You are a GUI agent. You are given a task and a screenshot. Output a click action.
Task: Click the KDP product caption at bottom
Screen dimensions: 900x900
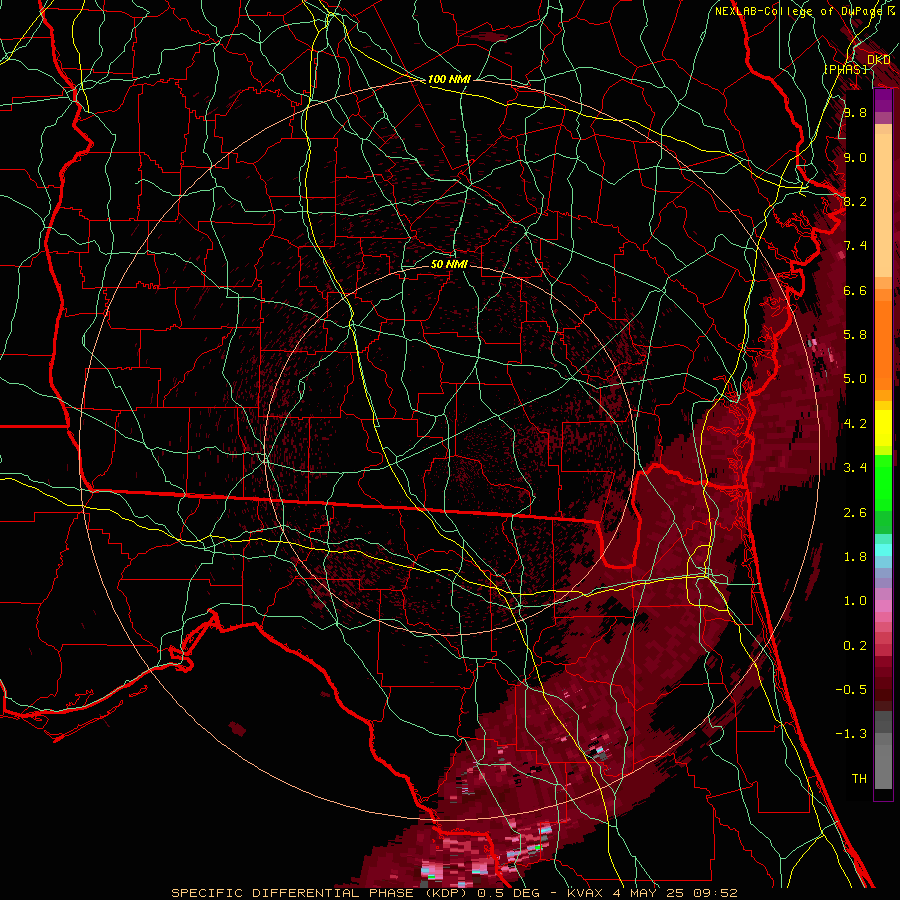[x=454, y=893]
